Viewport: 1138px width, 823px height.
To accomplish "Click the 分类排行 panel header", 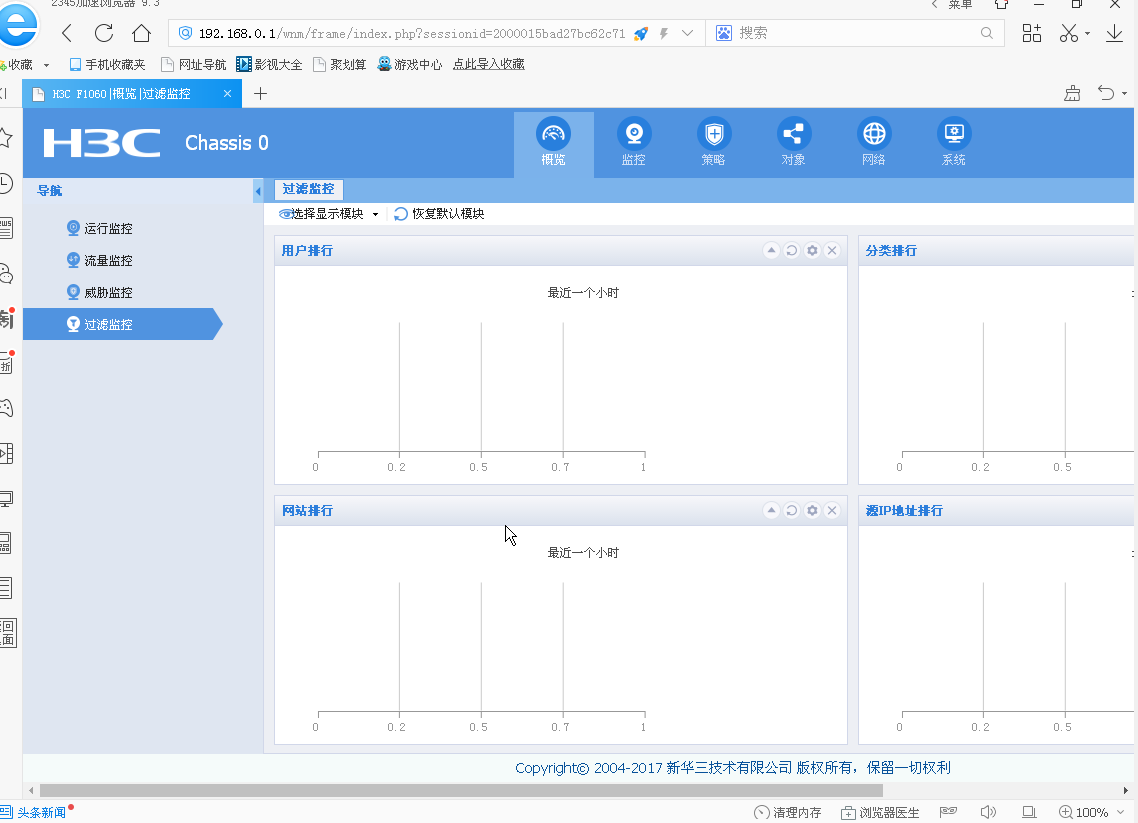I will [x=996, y=250].
